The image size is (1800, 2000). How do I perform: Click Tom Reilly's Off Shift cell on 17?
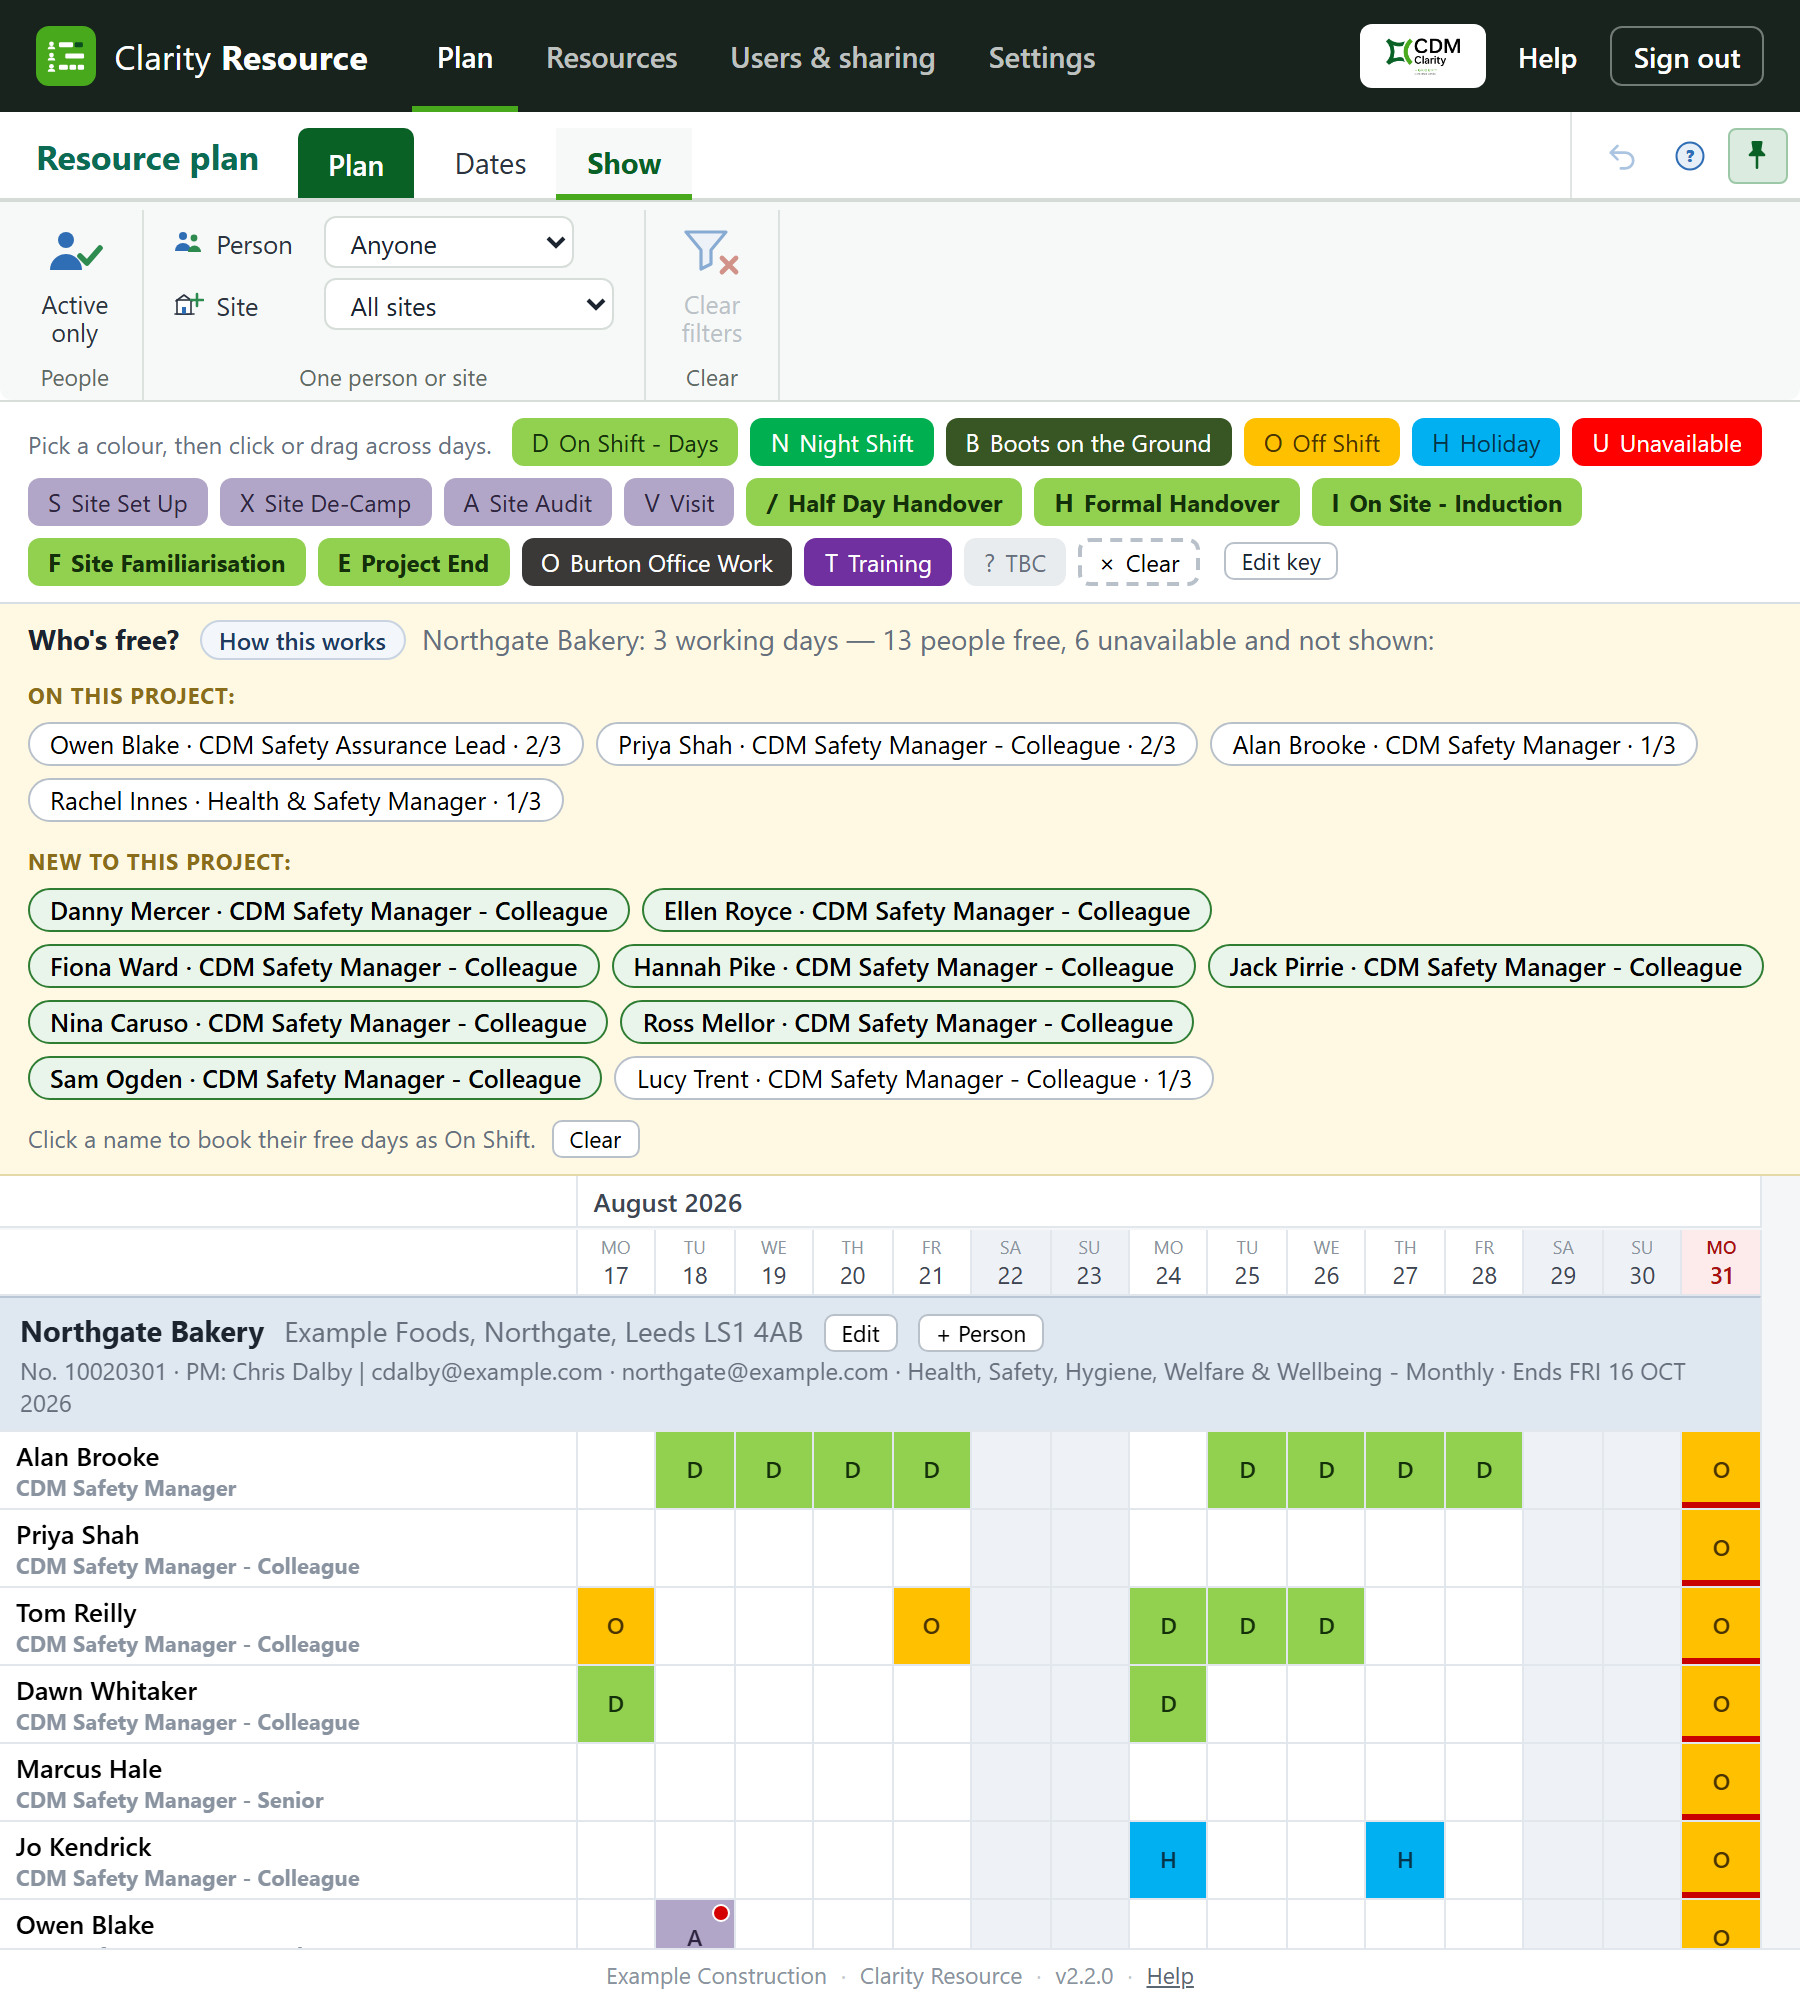616,1626
